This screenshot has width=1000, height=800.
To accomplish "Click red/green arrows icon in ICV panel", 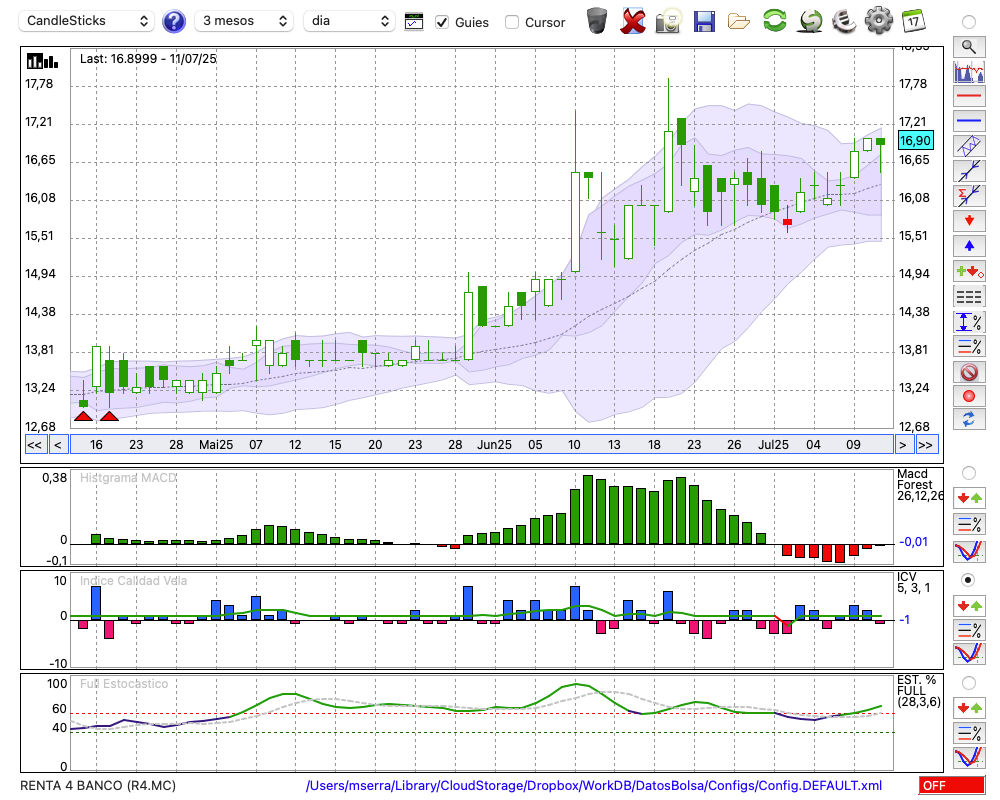I will [969, 605].
